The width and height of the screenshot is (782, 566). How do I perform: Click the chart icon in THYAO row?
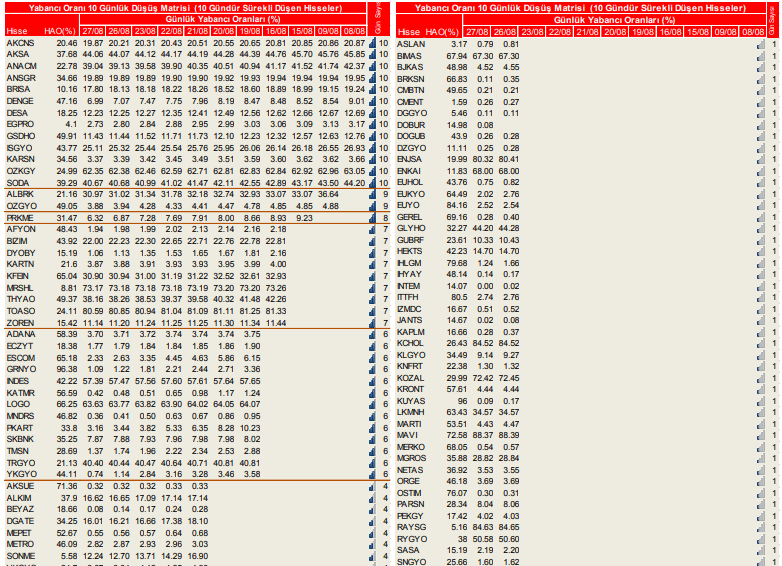(x=372, y=299)
